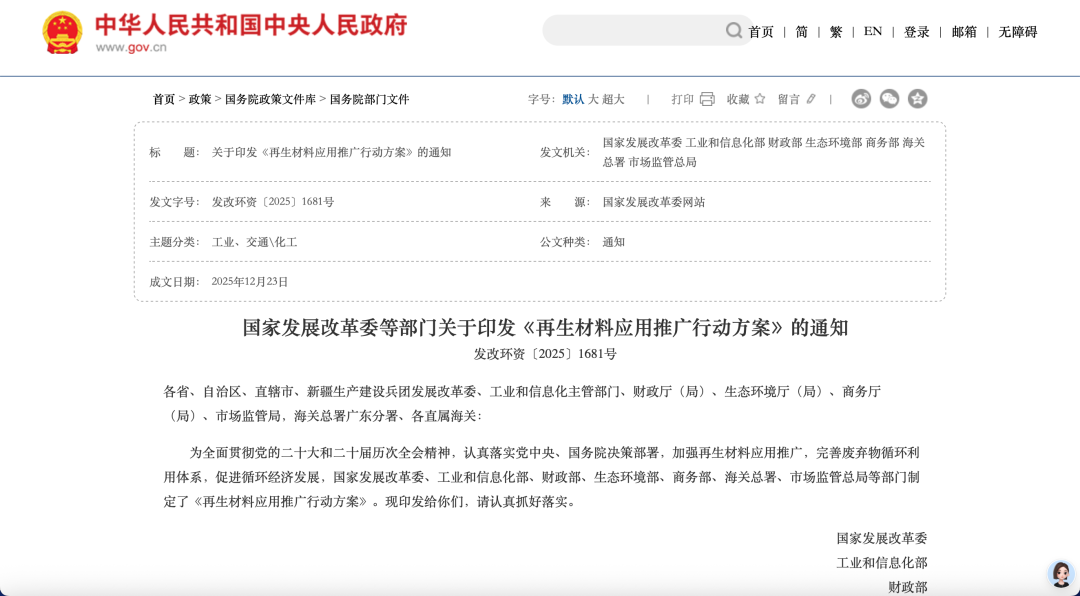This screenshot has width=1080, height=596.
Task: Select 大 font size
Action: pos(593,99)
